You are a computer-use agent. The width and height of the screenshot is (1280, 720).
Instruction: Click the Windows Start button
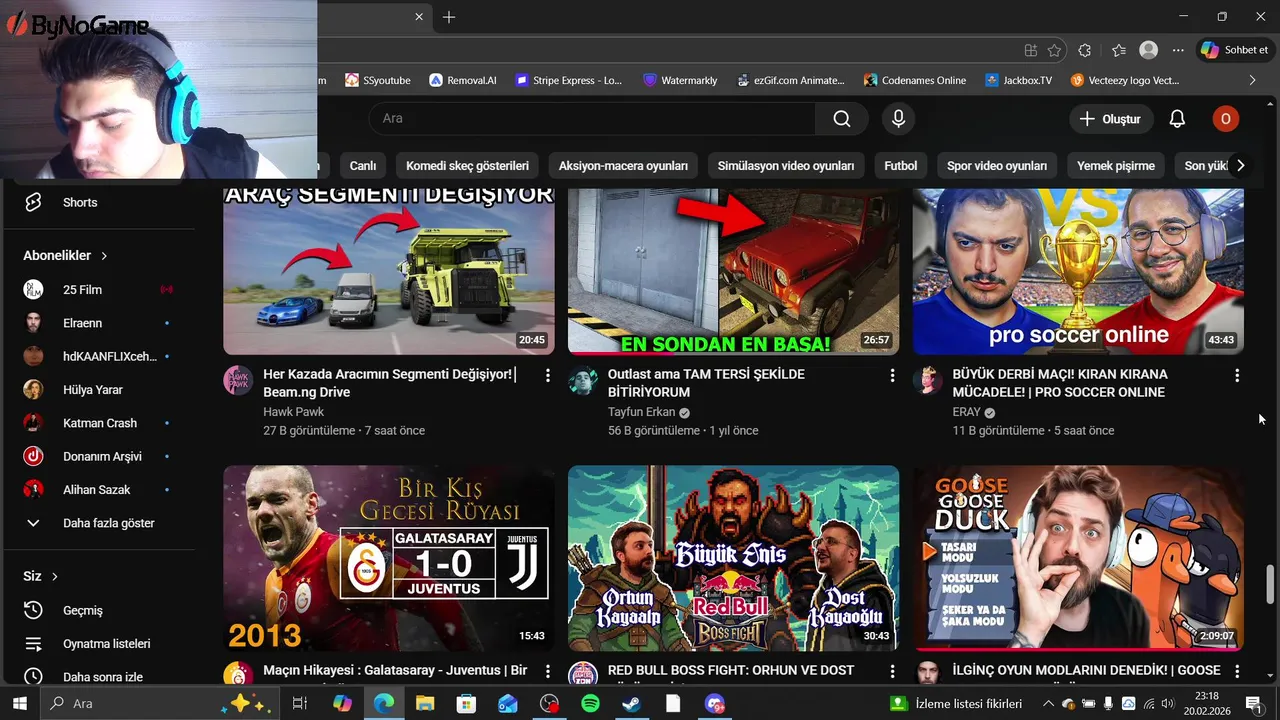[20, 704]
